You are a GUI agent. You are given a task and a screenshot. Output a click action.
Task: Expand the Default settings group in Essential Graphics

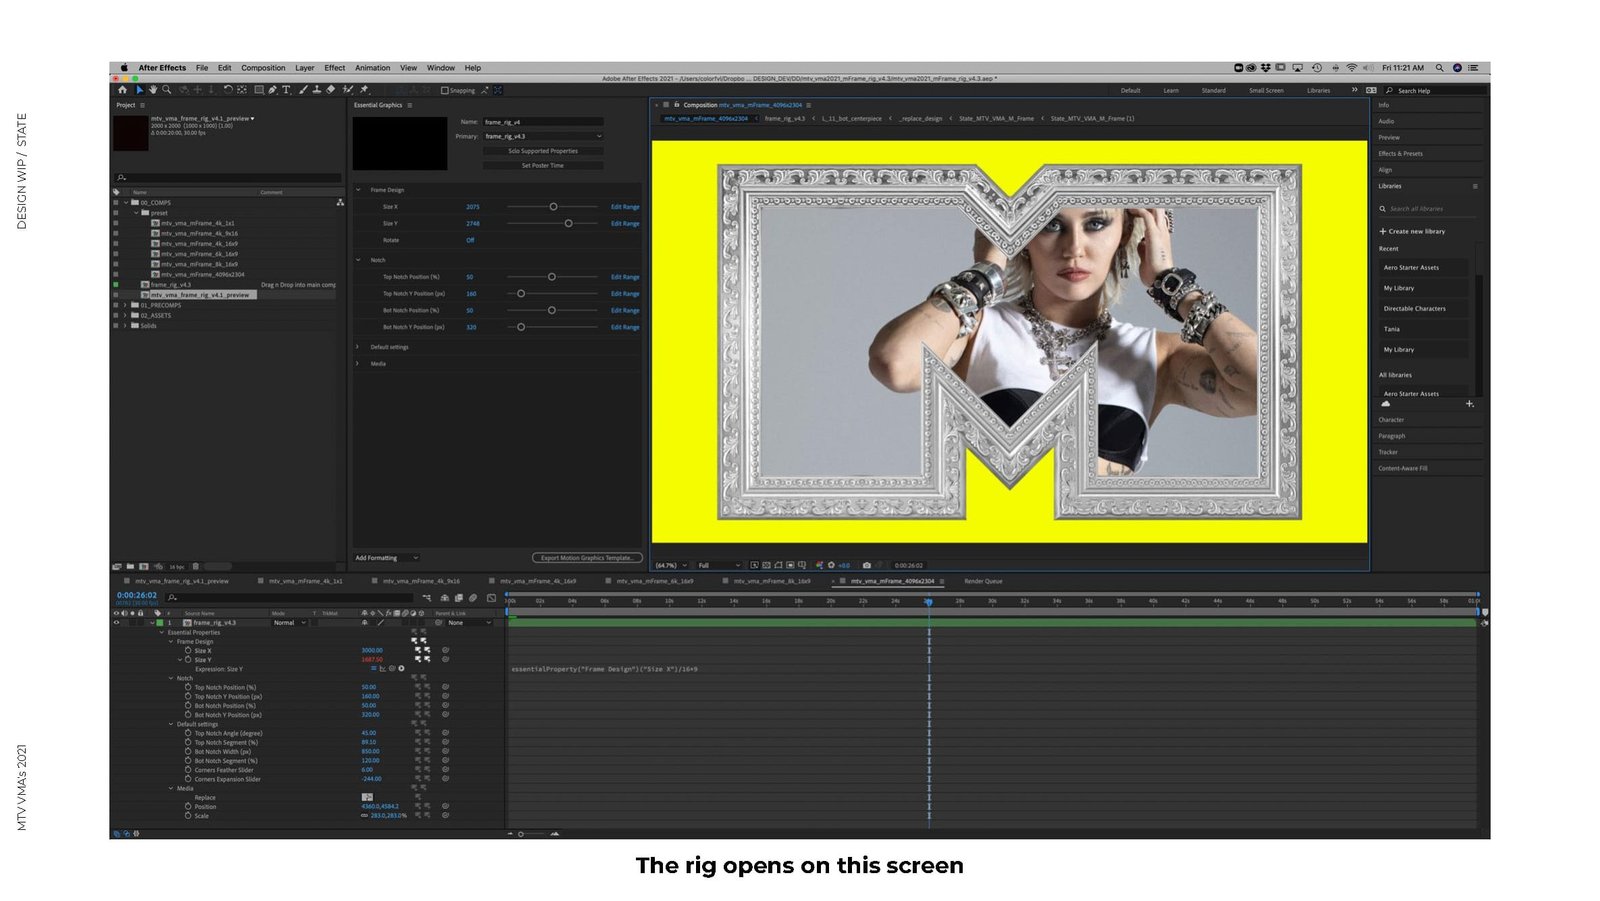click(x=358, y=347)
